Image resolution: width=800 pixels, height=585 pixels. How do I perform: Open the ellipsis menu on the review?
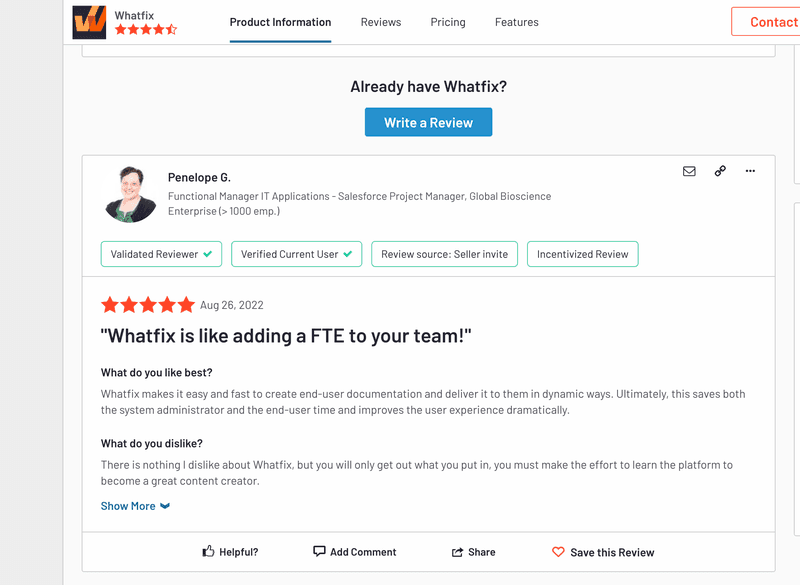(x=750, y=171)
